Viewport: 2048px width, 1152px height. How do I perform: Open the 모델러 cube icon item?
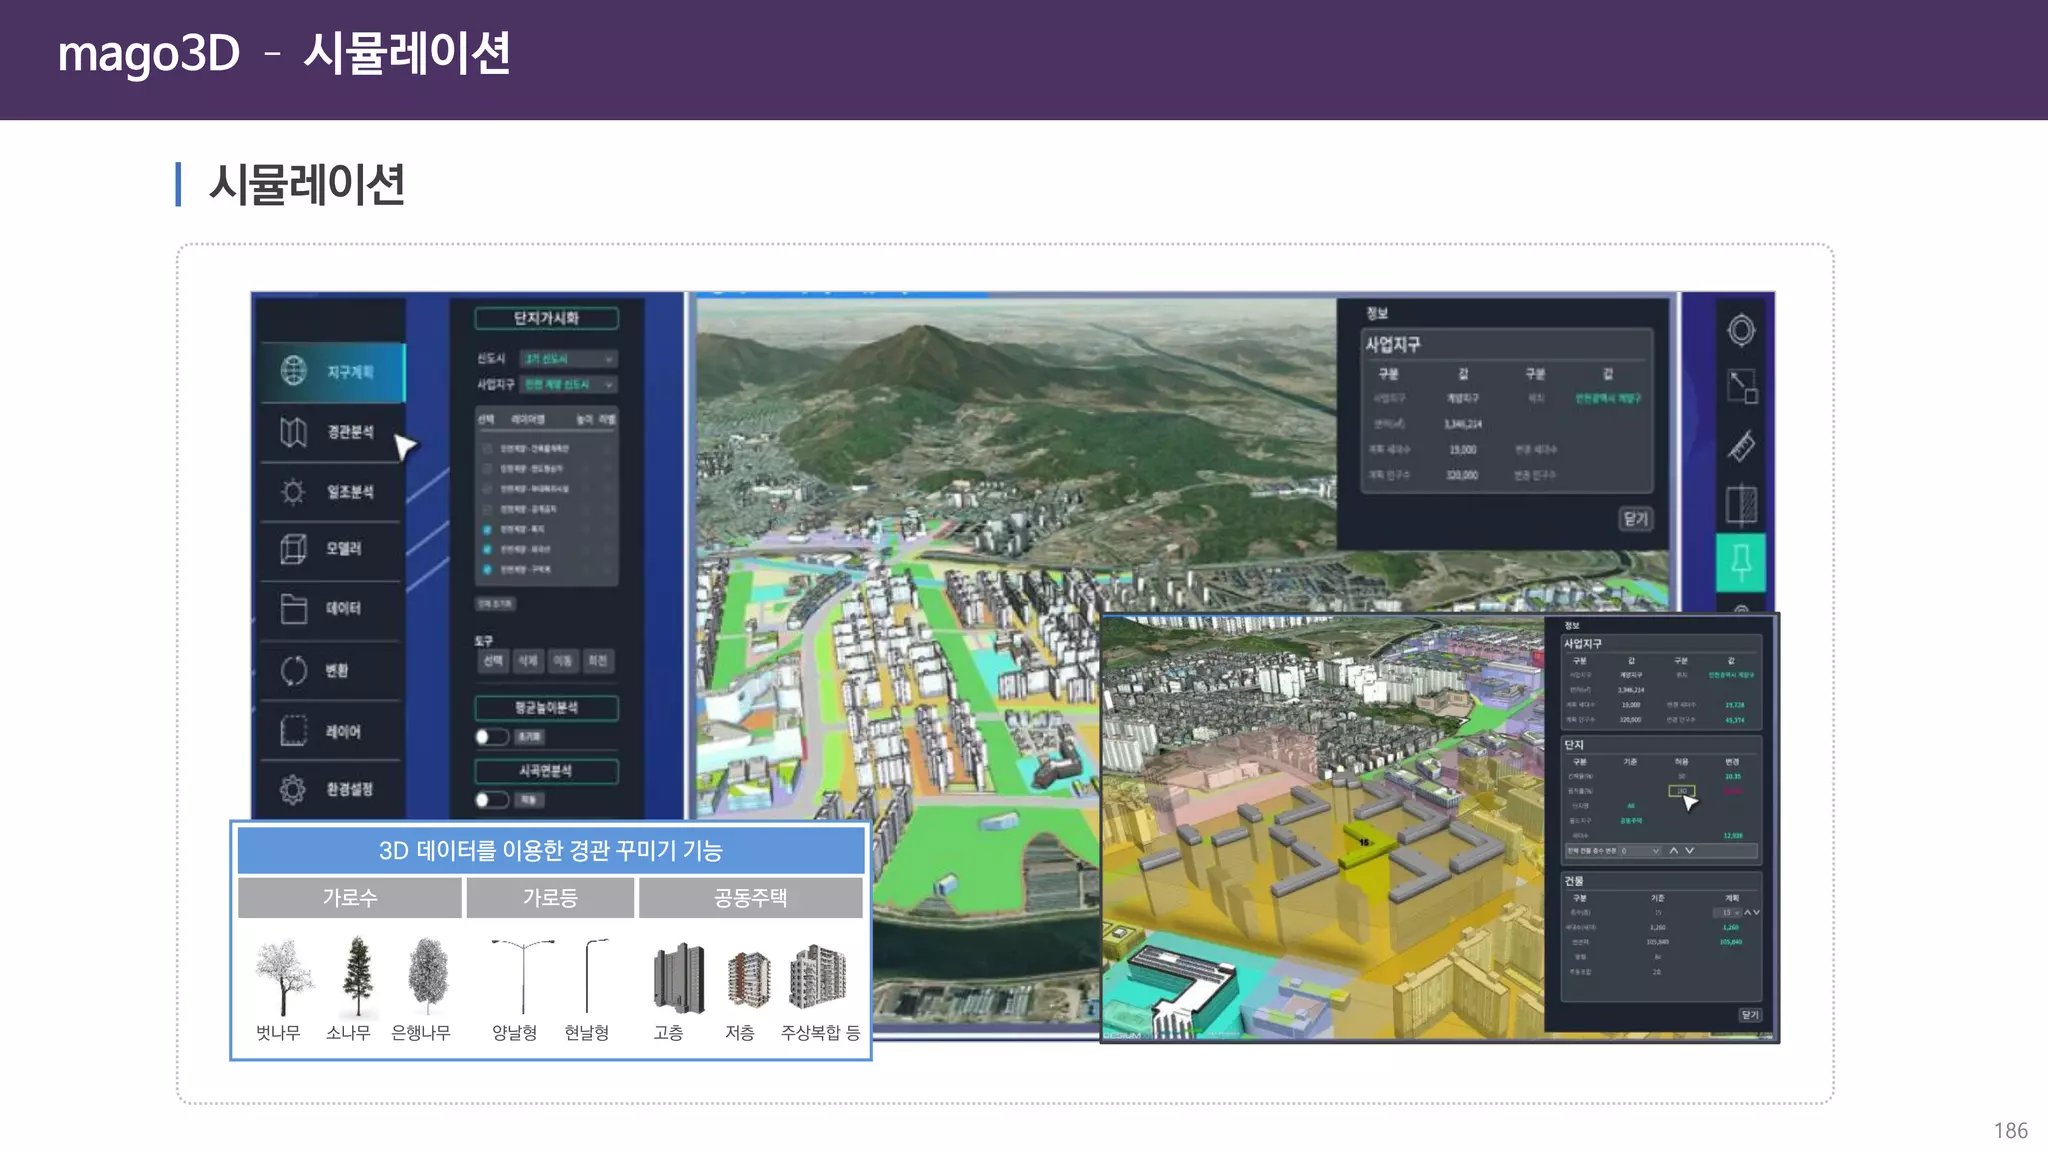click(x=293, y=549)
